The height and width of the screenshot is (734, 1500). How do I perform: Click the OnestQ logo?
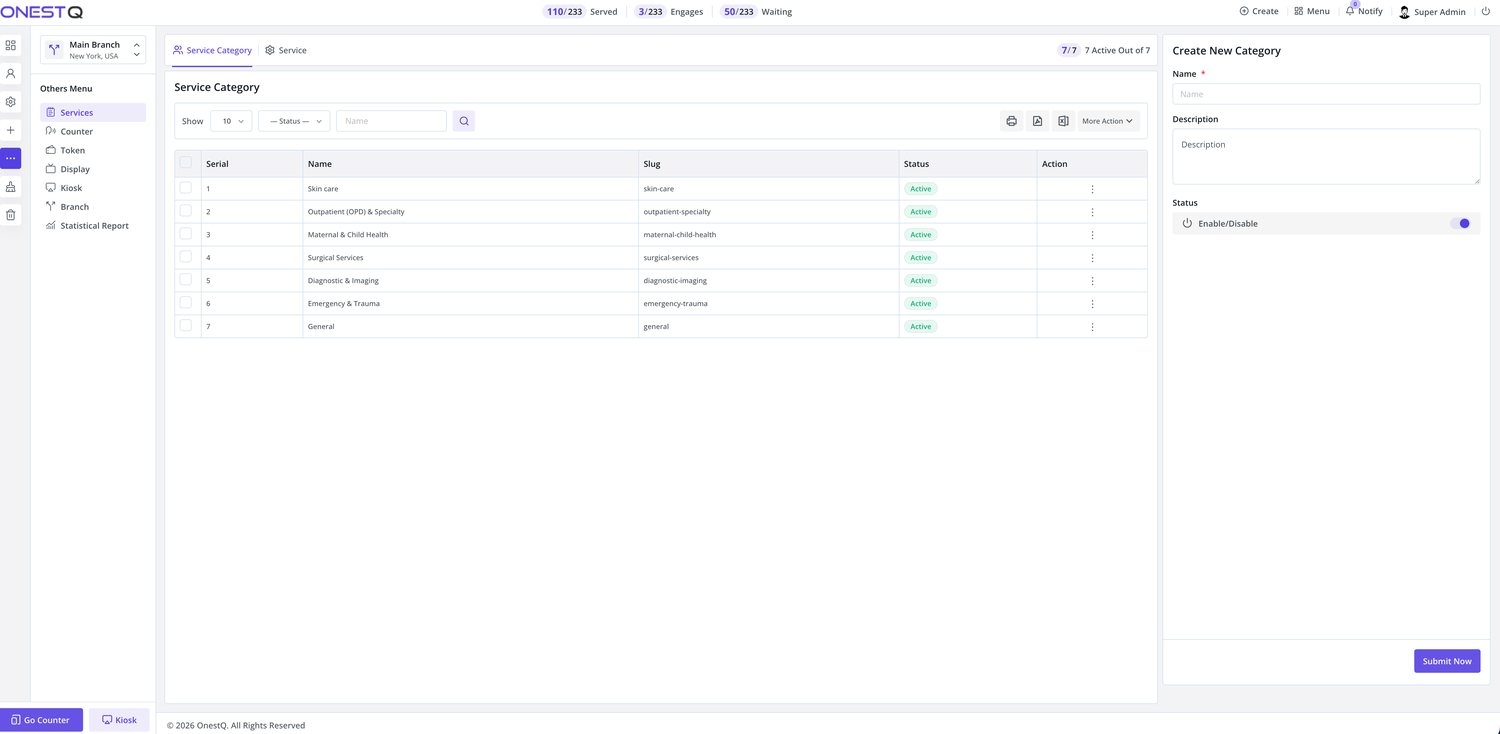tap(42, 12)
